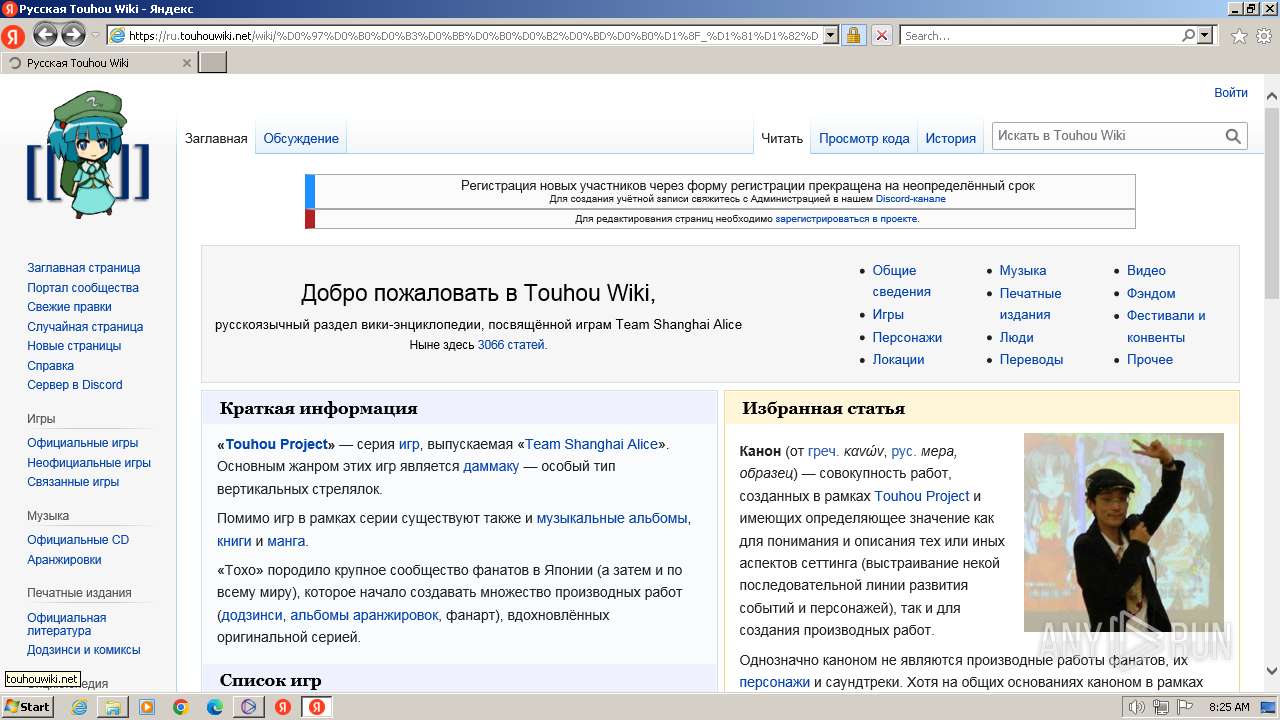Launch Google Chrome from taskbar

(x=181, y=707)
